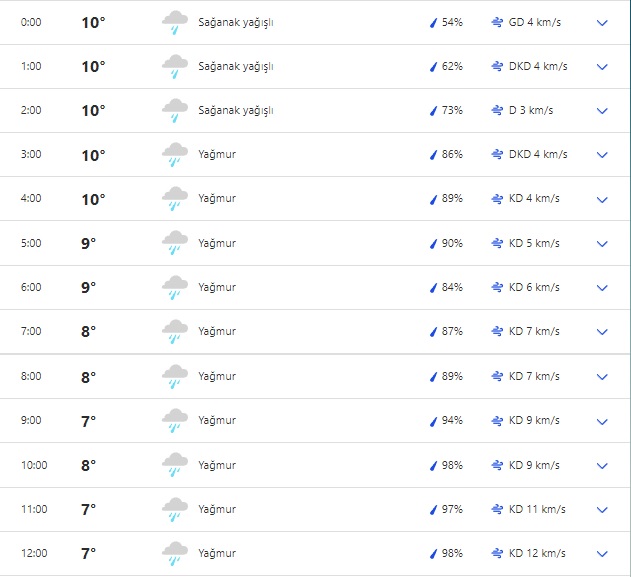Open the 8:00 forecast details chevron
Screen dimensions: 631x577
pyautogui.click(x=602, y=376)
